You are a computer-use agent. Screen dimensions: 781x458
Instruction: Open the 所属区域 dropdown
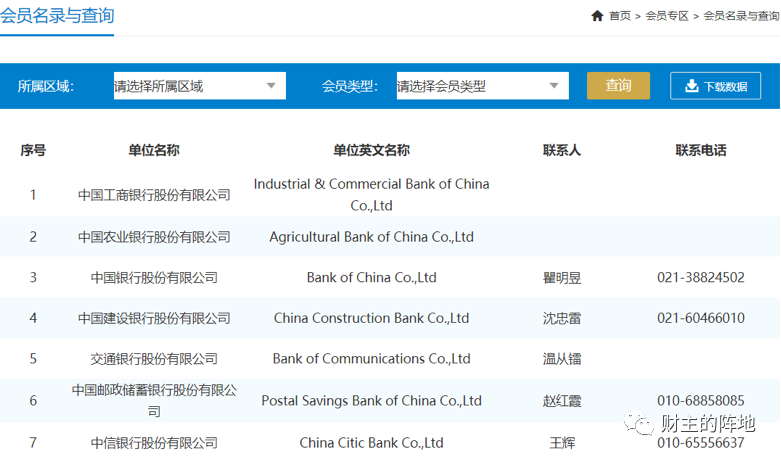point(200,86)
